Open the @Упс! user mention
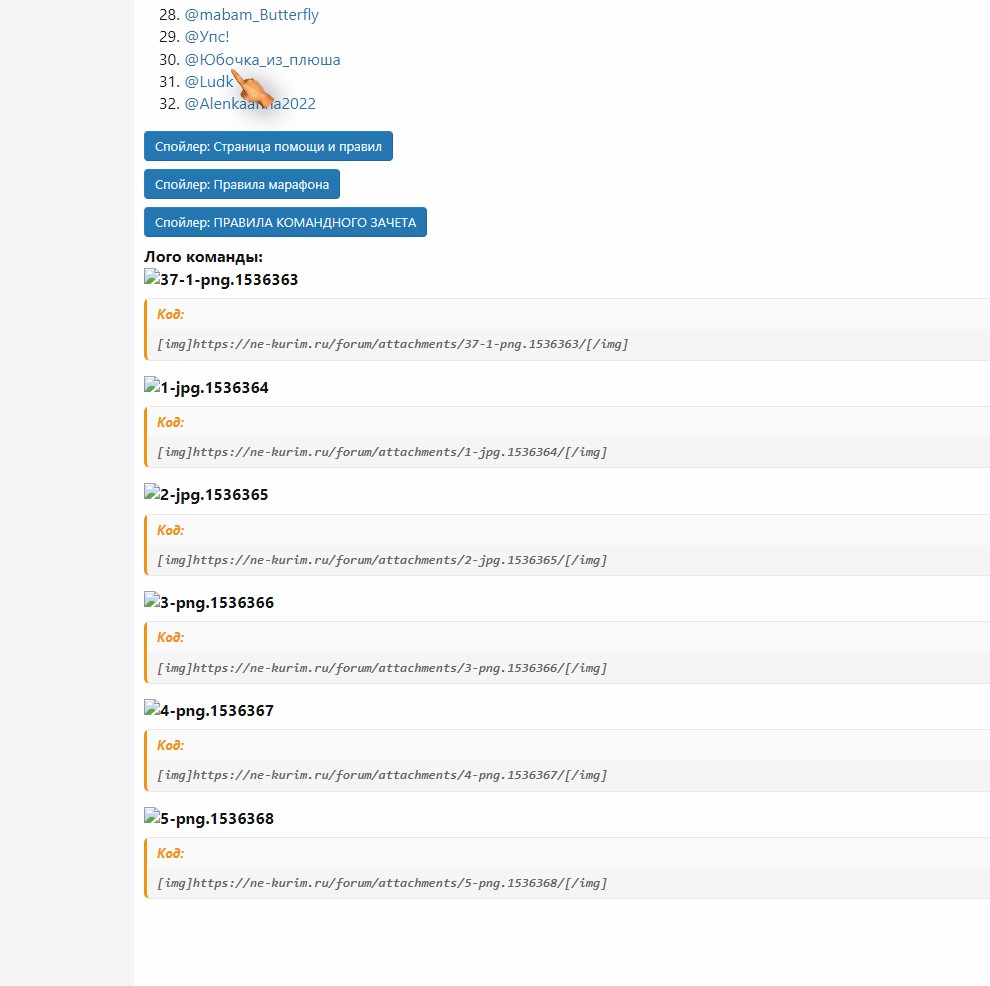This screenshot has width=990, height=986. click(206, 37)
